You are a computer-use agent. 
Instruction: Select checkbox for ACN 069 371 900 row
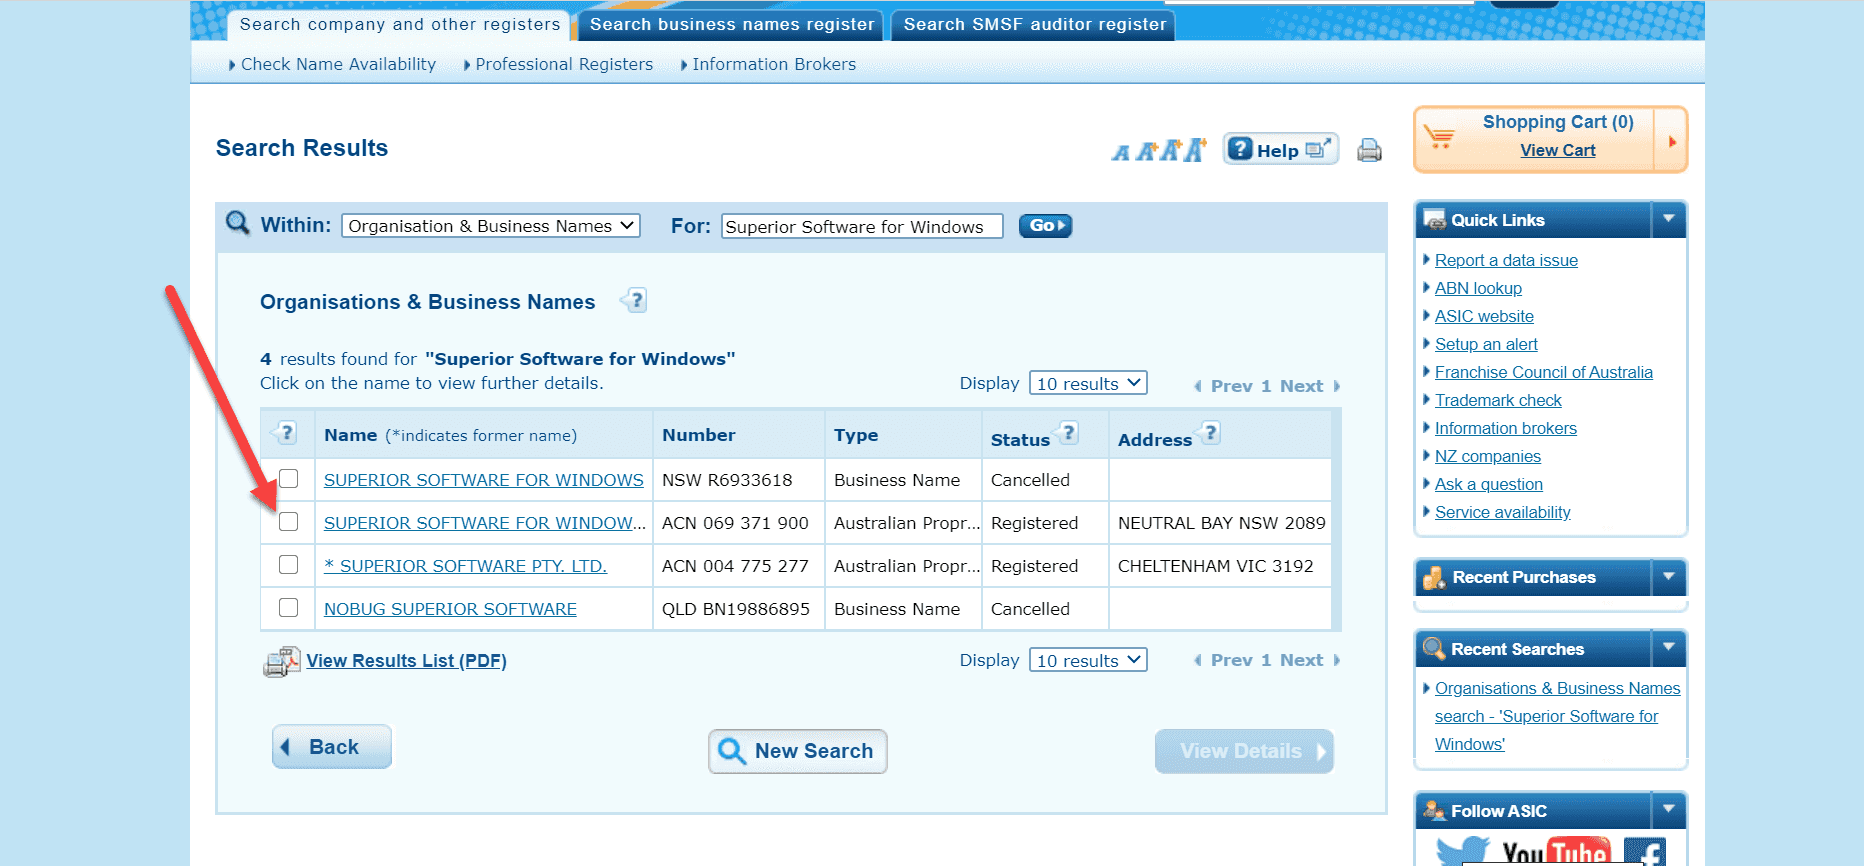289,522
